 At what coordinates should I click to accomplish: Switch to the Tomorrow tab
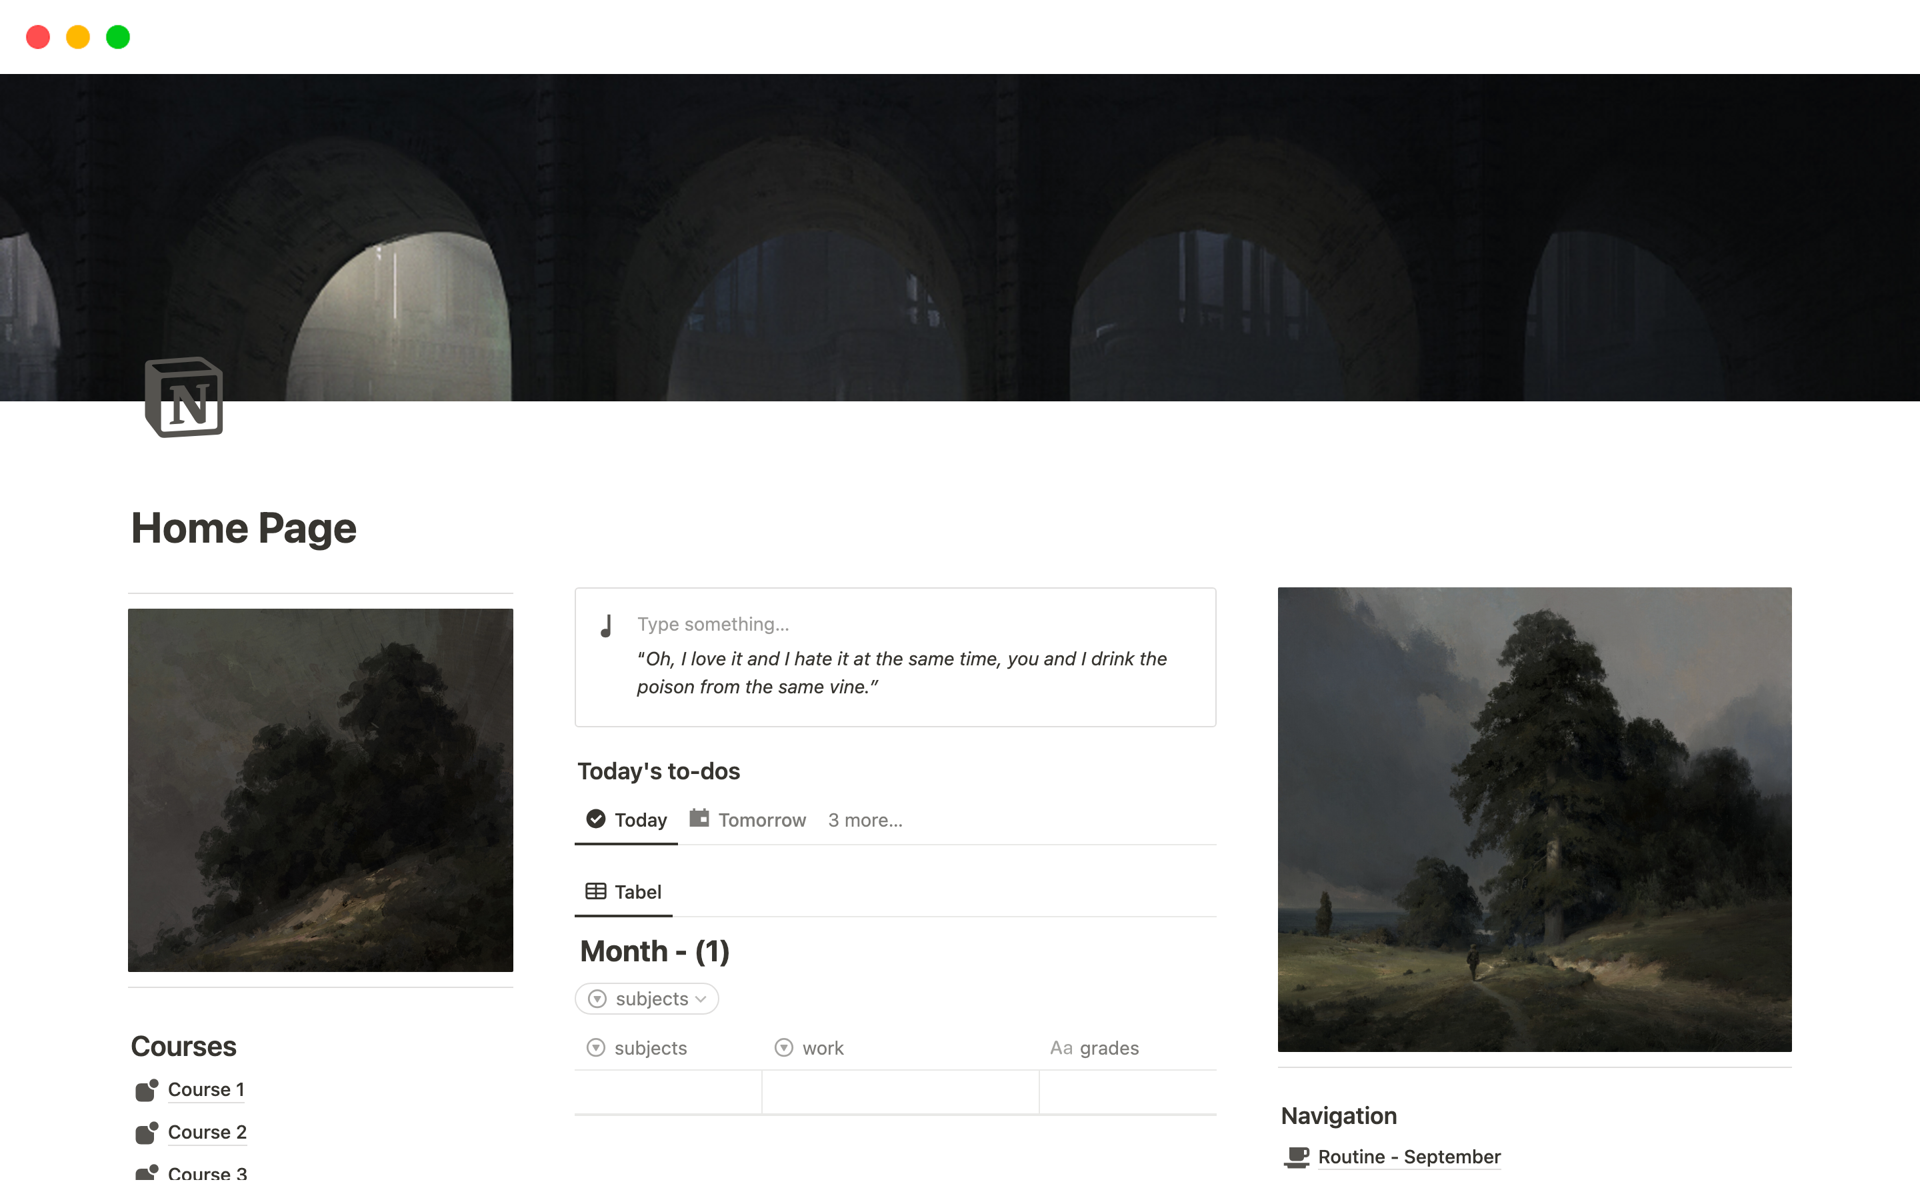(748, 820)
